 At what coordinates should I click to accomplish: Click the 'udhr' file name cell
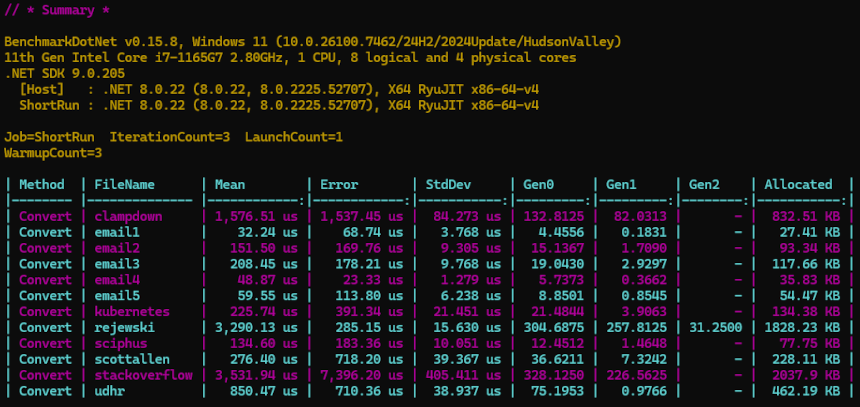109,392
